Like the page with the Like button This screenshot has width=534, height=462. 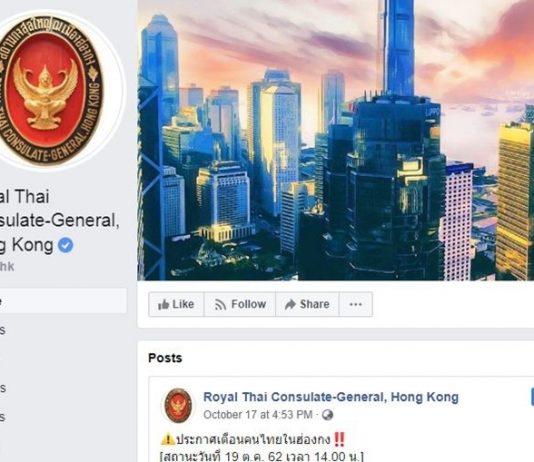click(x=176, y=304)
